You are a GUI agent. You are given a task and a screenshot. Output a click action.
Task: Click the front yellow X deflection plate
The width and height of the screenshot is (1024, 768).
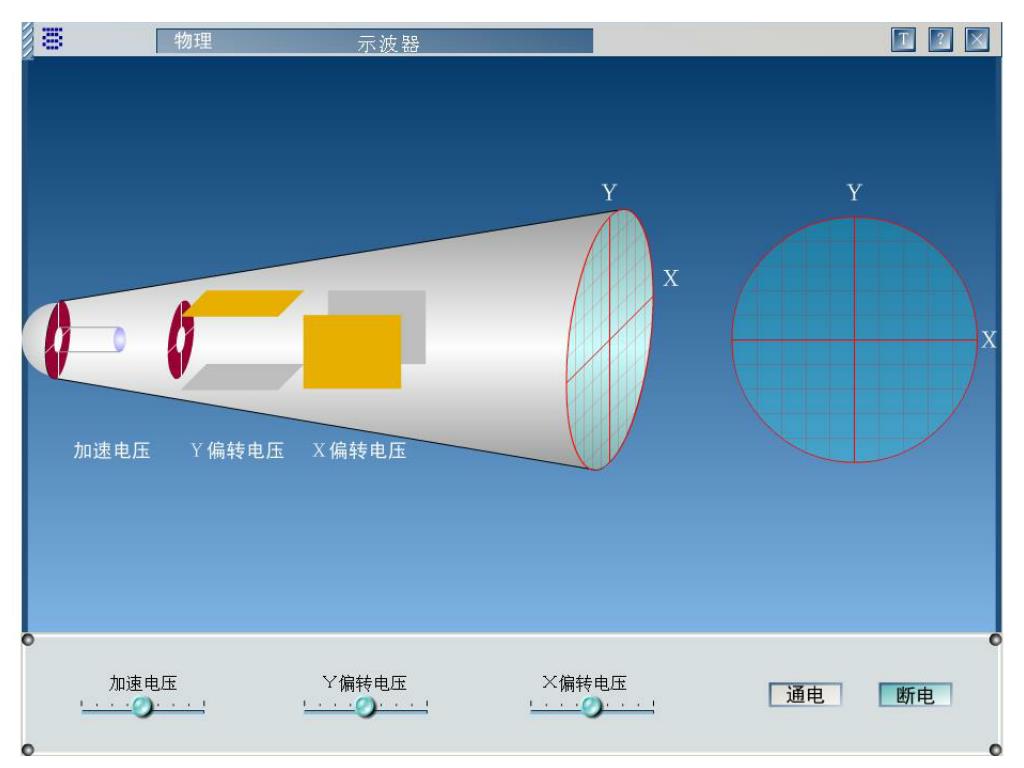click(x=352, y=352)
